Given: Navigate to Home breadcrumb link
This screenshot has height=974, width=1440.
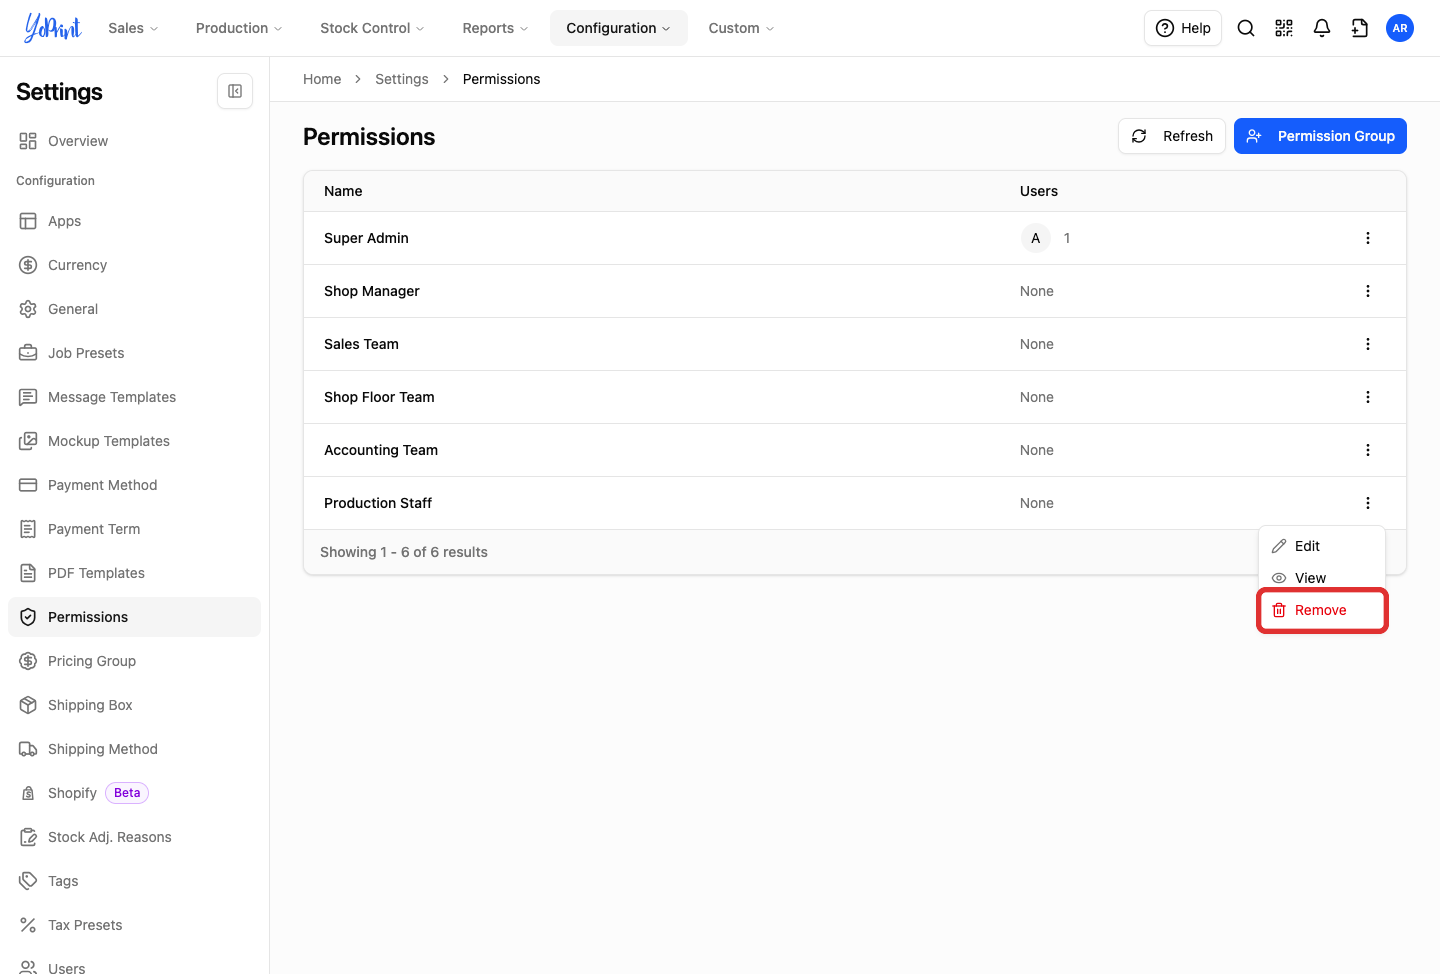Looking at the screenshot, I should tap(322, 79).
